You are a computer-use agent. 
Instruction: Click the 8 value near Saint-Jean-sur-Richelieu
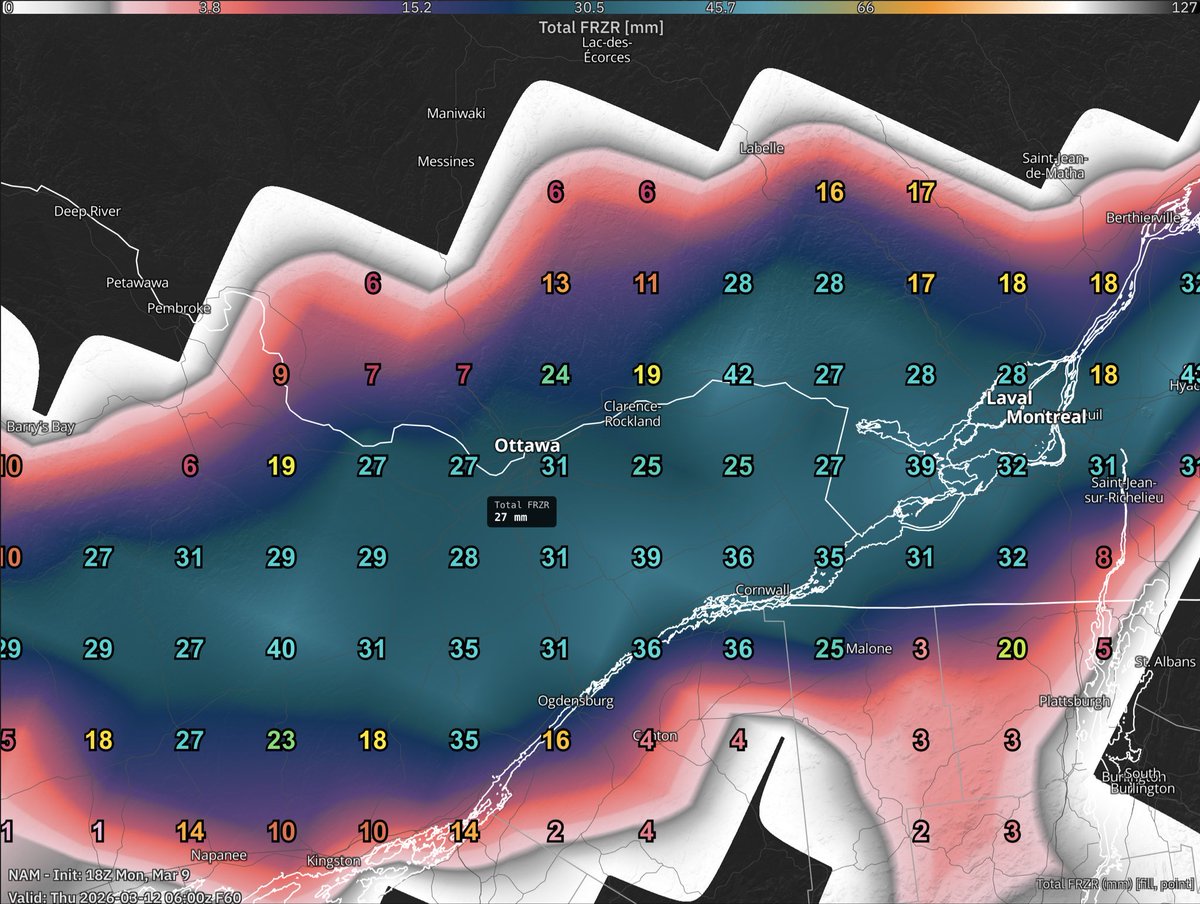[x=1103, y=558]
